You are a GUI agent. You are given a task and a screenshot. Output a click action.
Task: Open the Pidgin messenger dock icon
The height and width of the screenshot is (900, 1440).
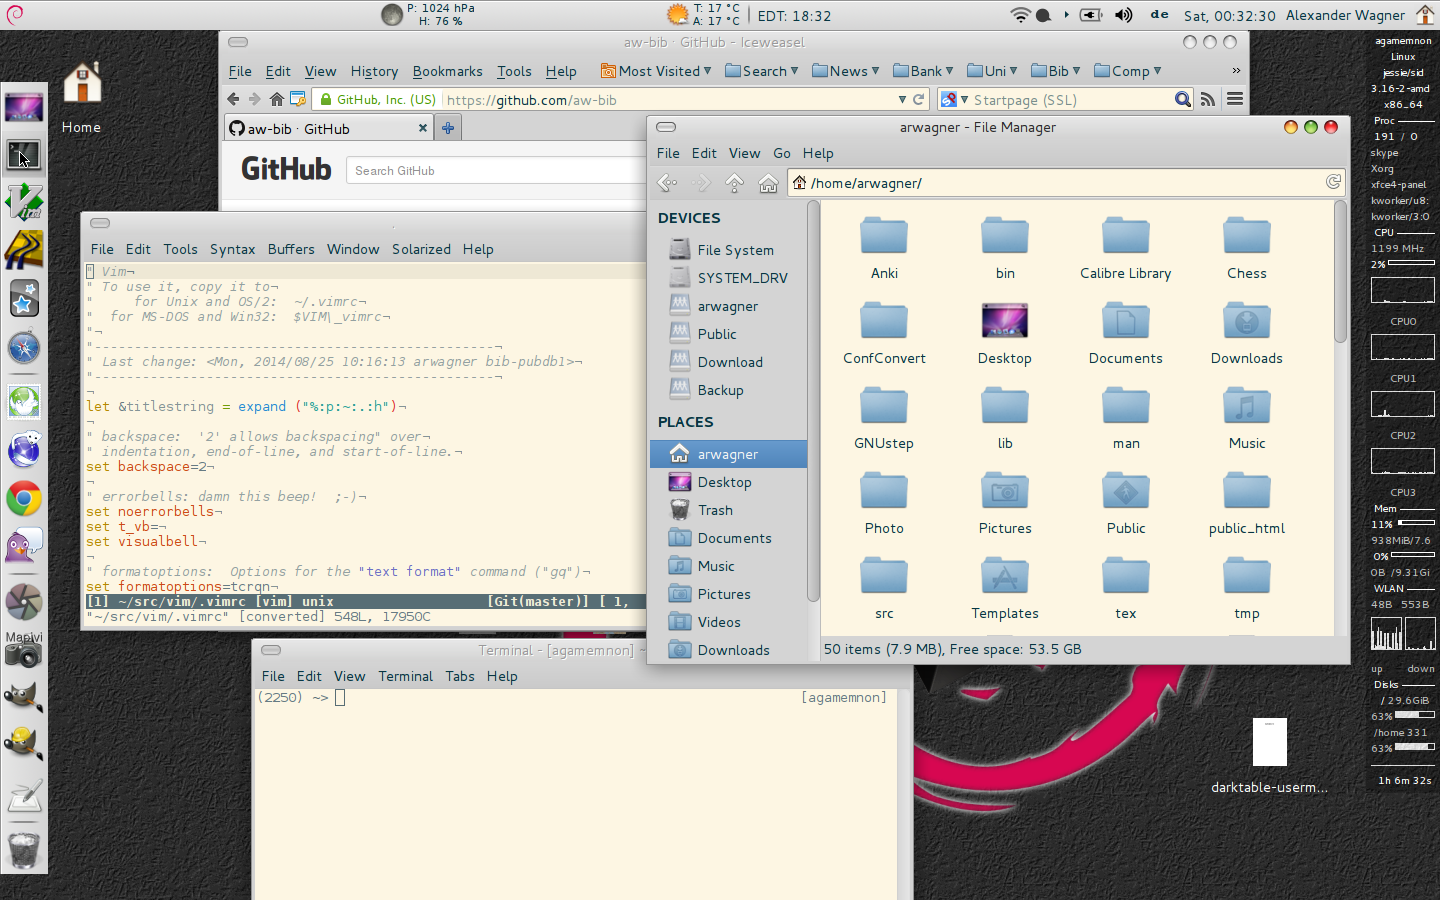tap(24, 546)
